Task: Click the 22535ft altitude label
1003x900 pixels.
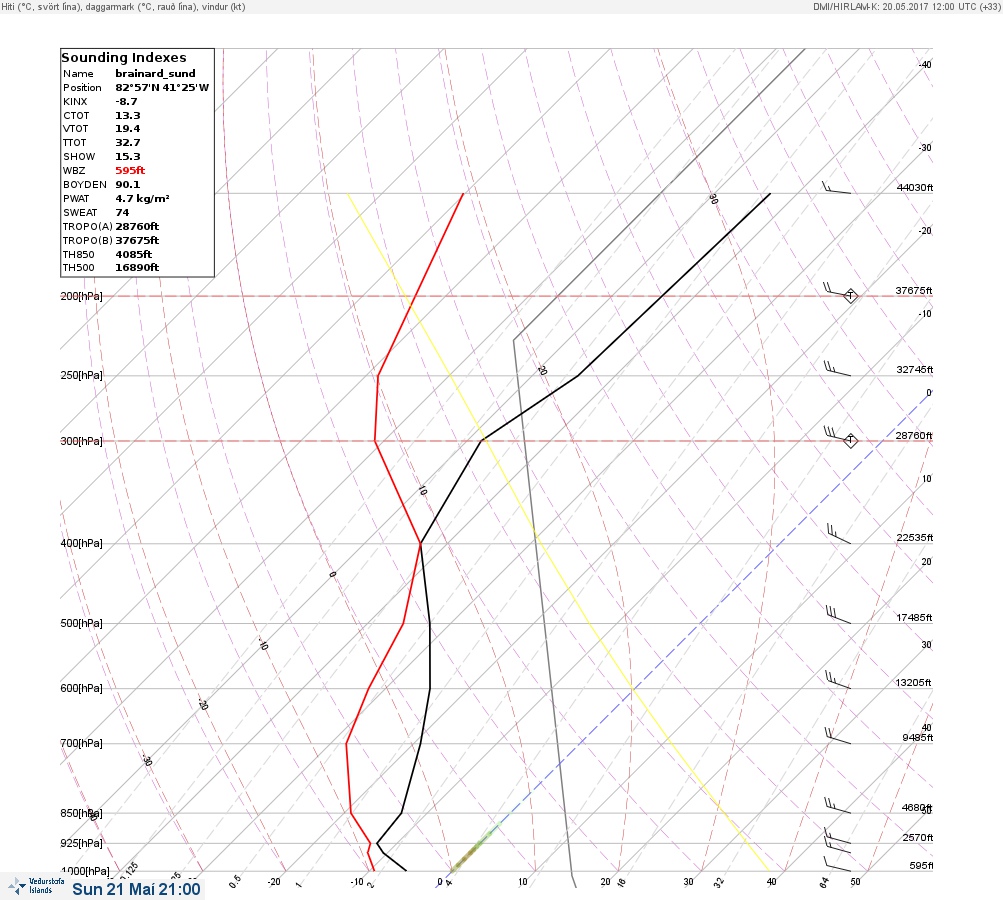Action: [x=915, y=537]
